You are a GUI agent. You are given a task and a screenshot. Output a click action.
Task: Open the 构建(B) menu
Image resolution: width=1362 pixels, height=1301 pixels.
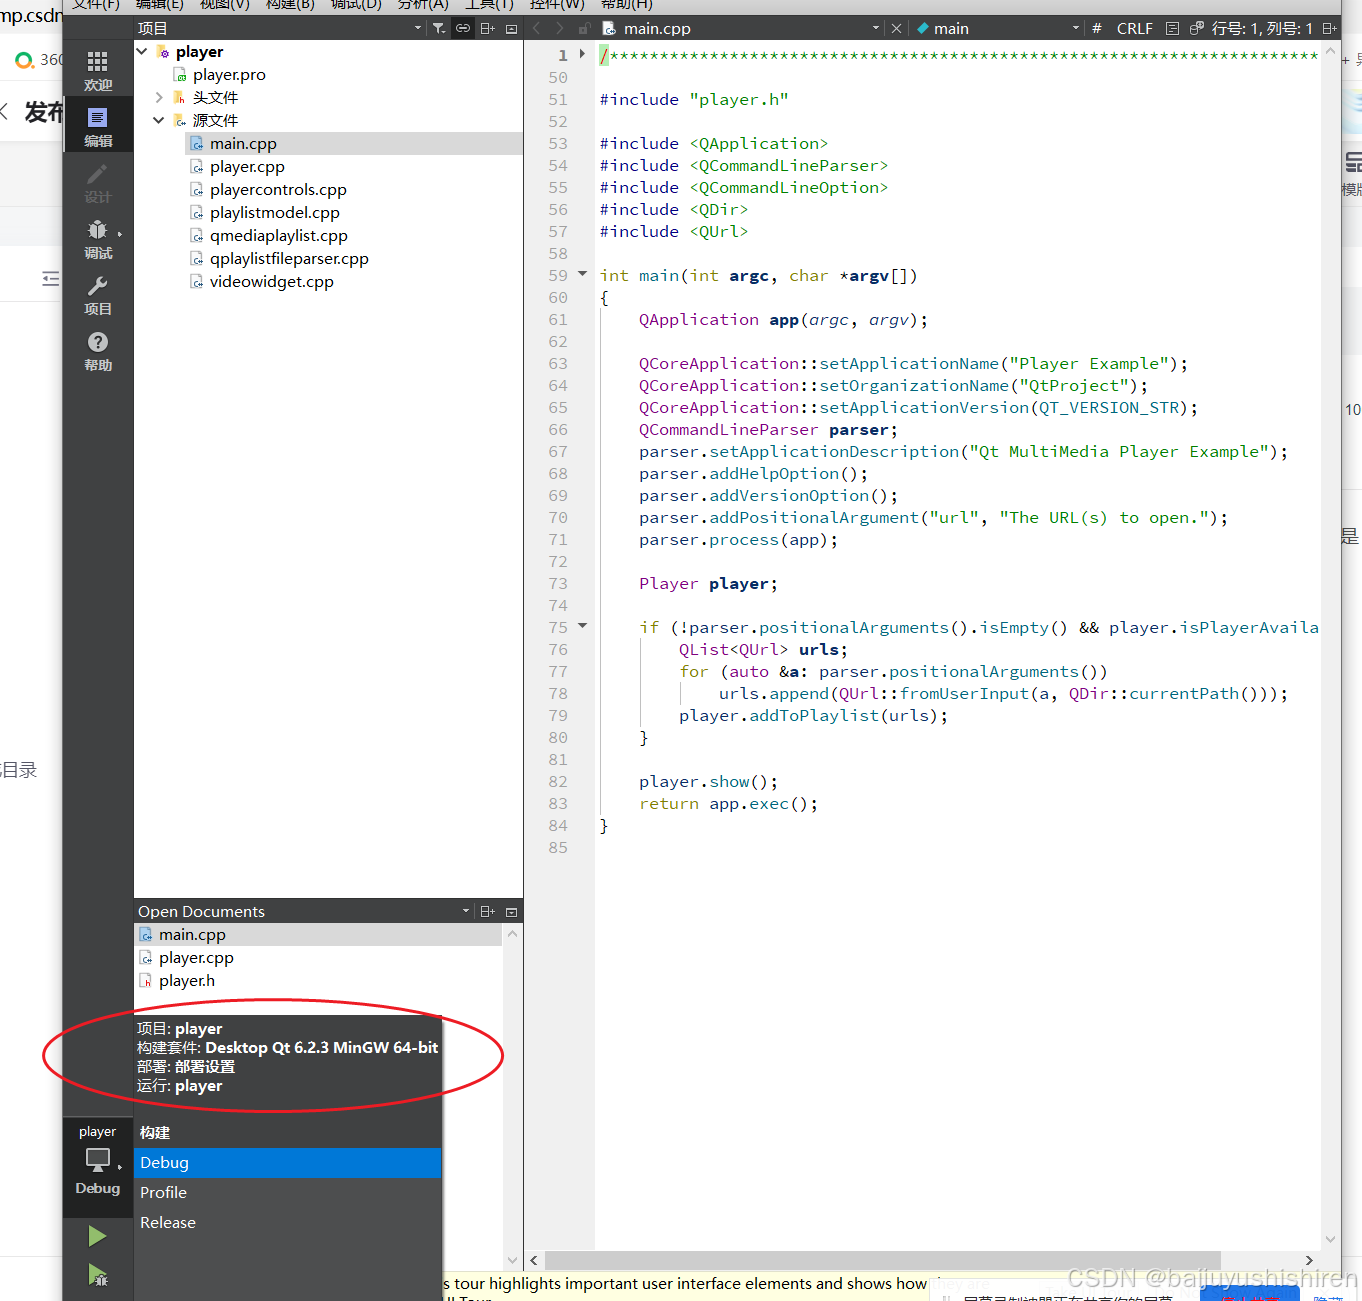tap(289, 5)
